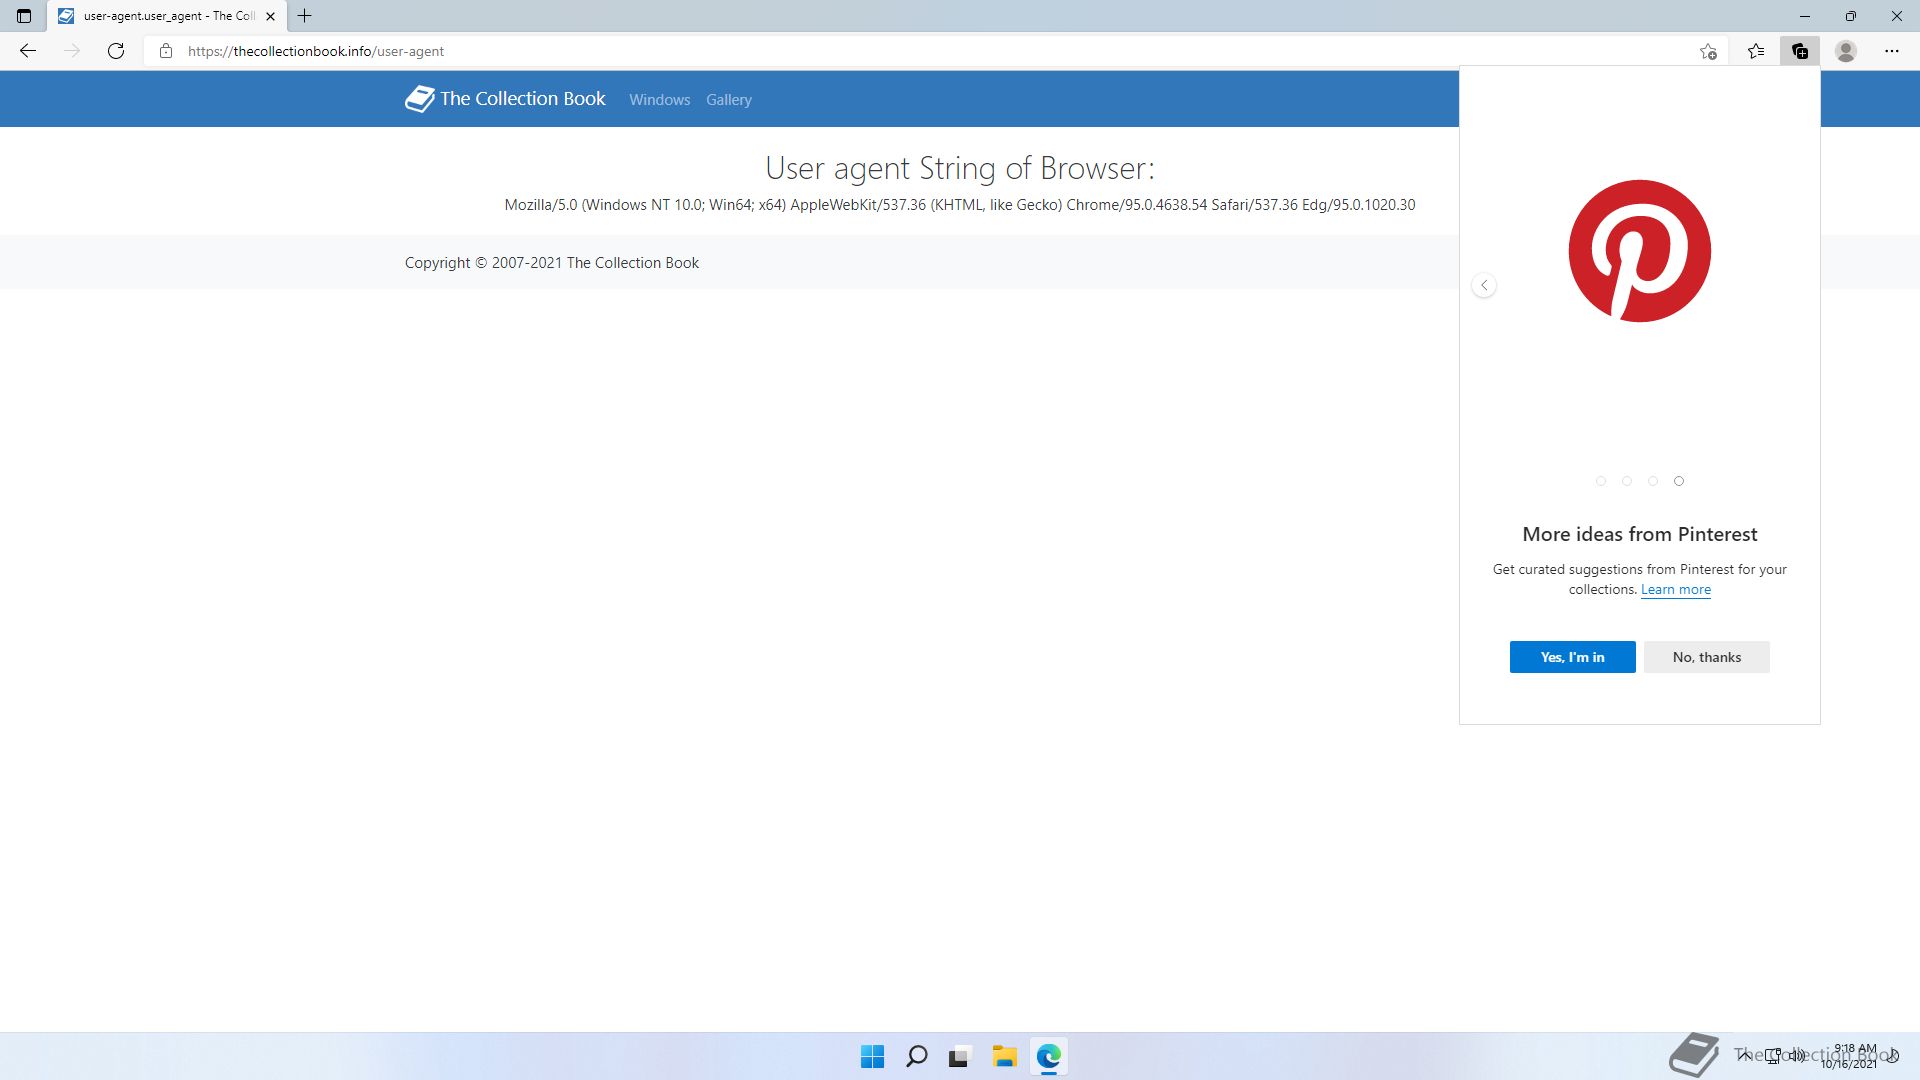
Task: Click the Yes, I'm in button
Action: tap(1573, 657)
